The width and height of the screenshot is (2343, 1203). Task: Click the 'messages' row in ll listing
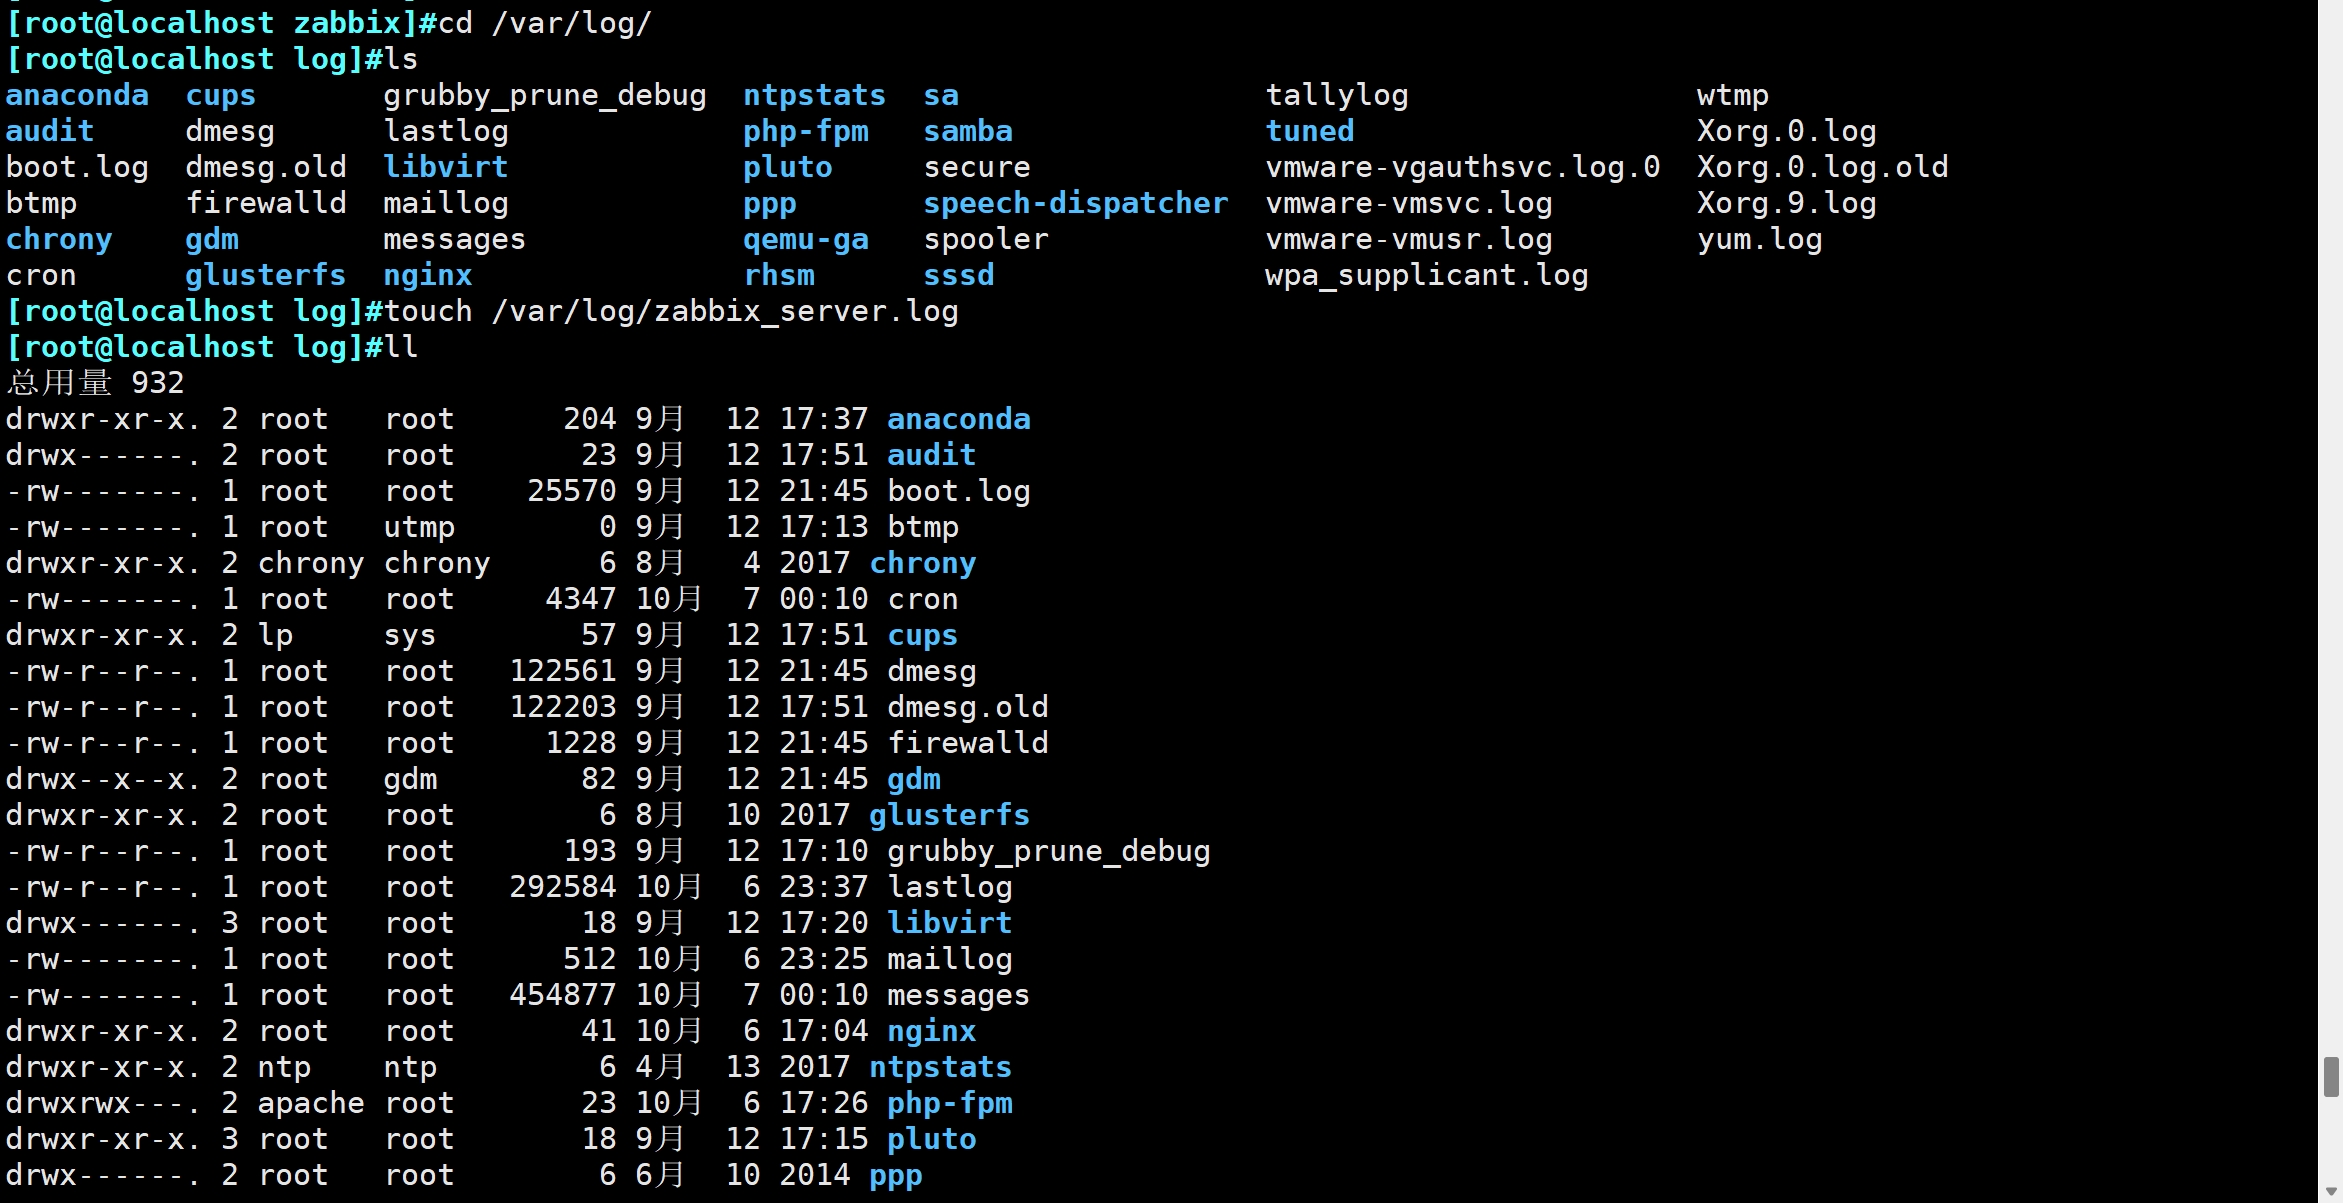tap(957, 996)
